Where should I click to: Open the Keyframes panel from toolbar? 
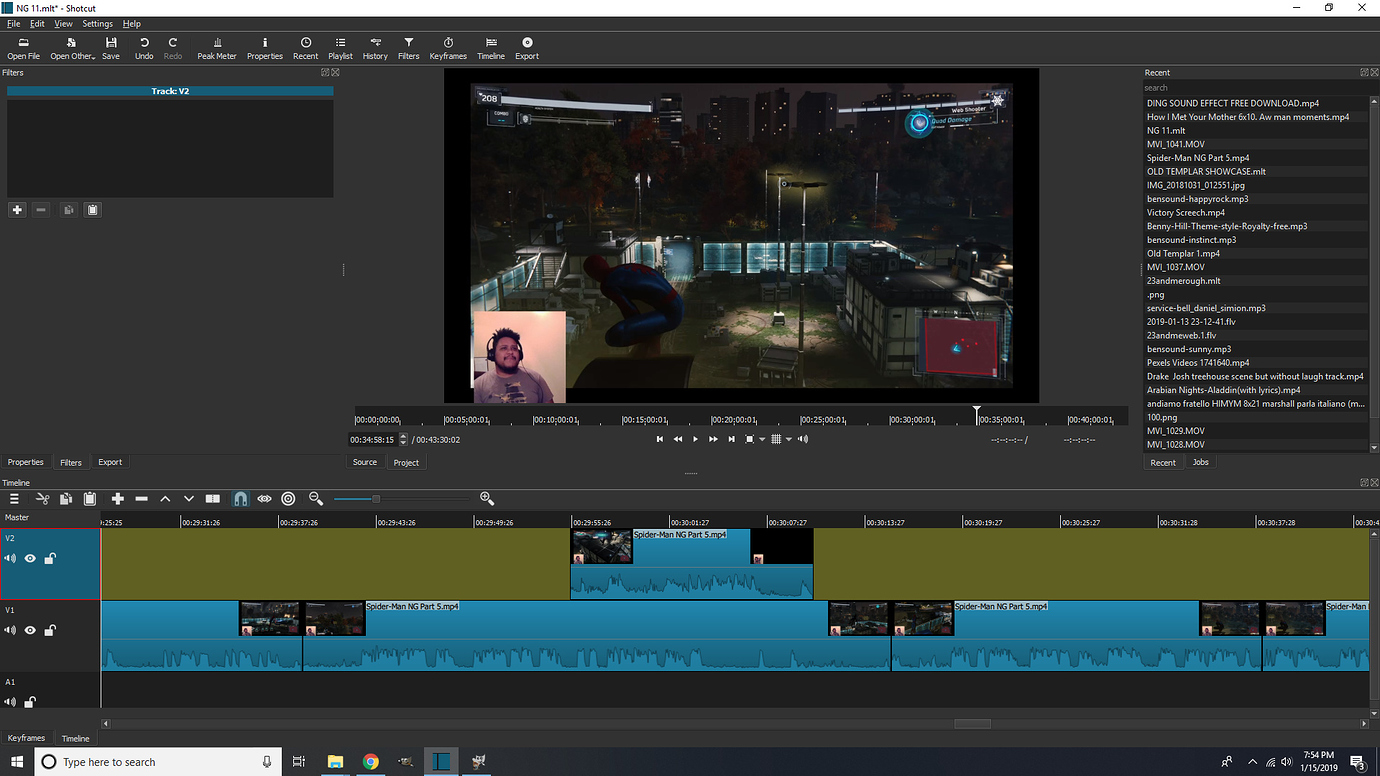tap(448, 49)
